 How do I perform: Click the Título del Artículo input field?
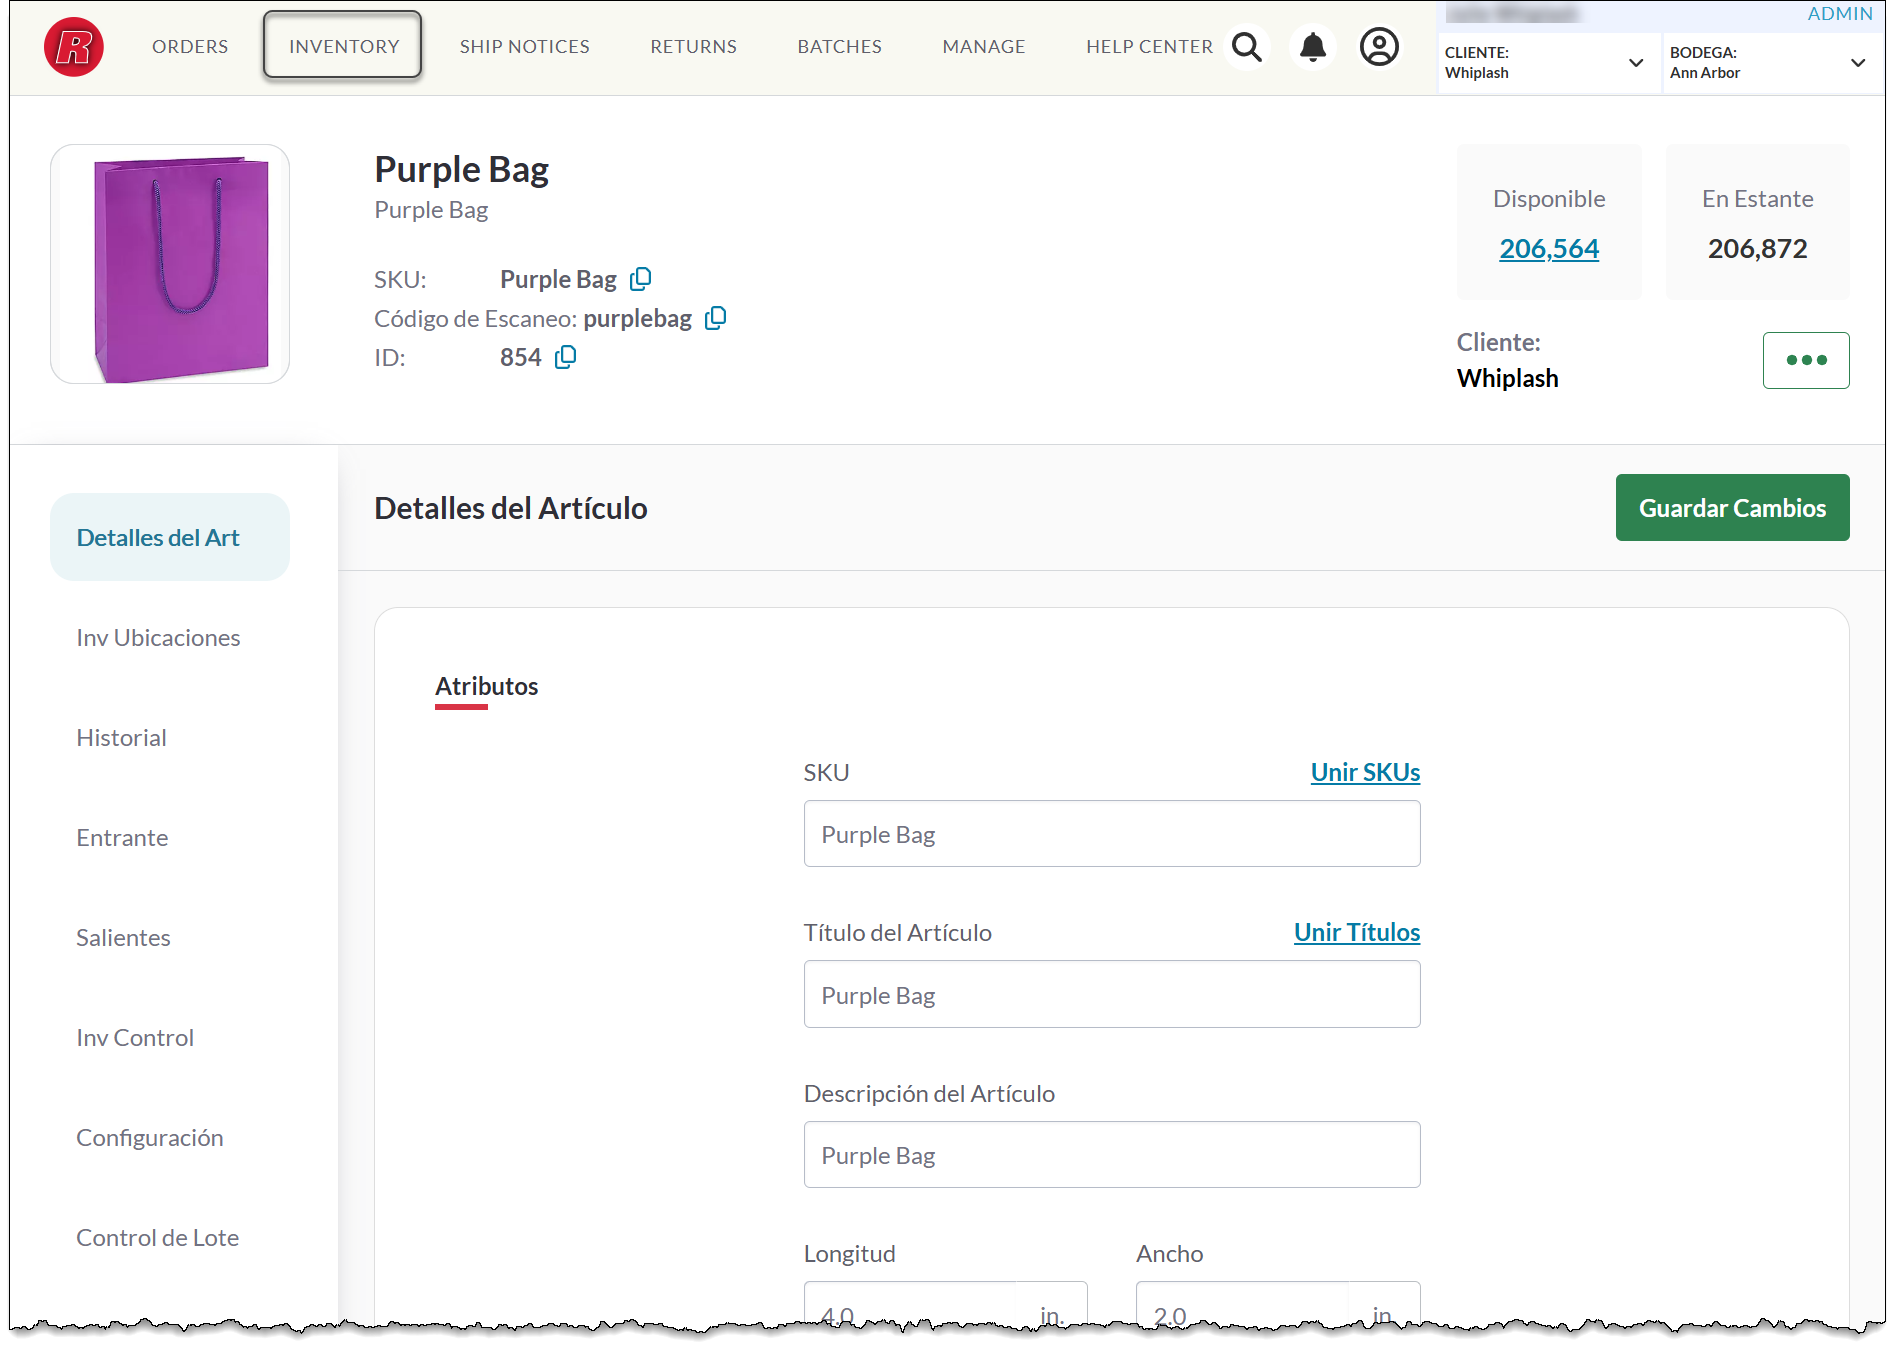tap(1111, 995)
